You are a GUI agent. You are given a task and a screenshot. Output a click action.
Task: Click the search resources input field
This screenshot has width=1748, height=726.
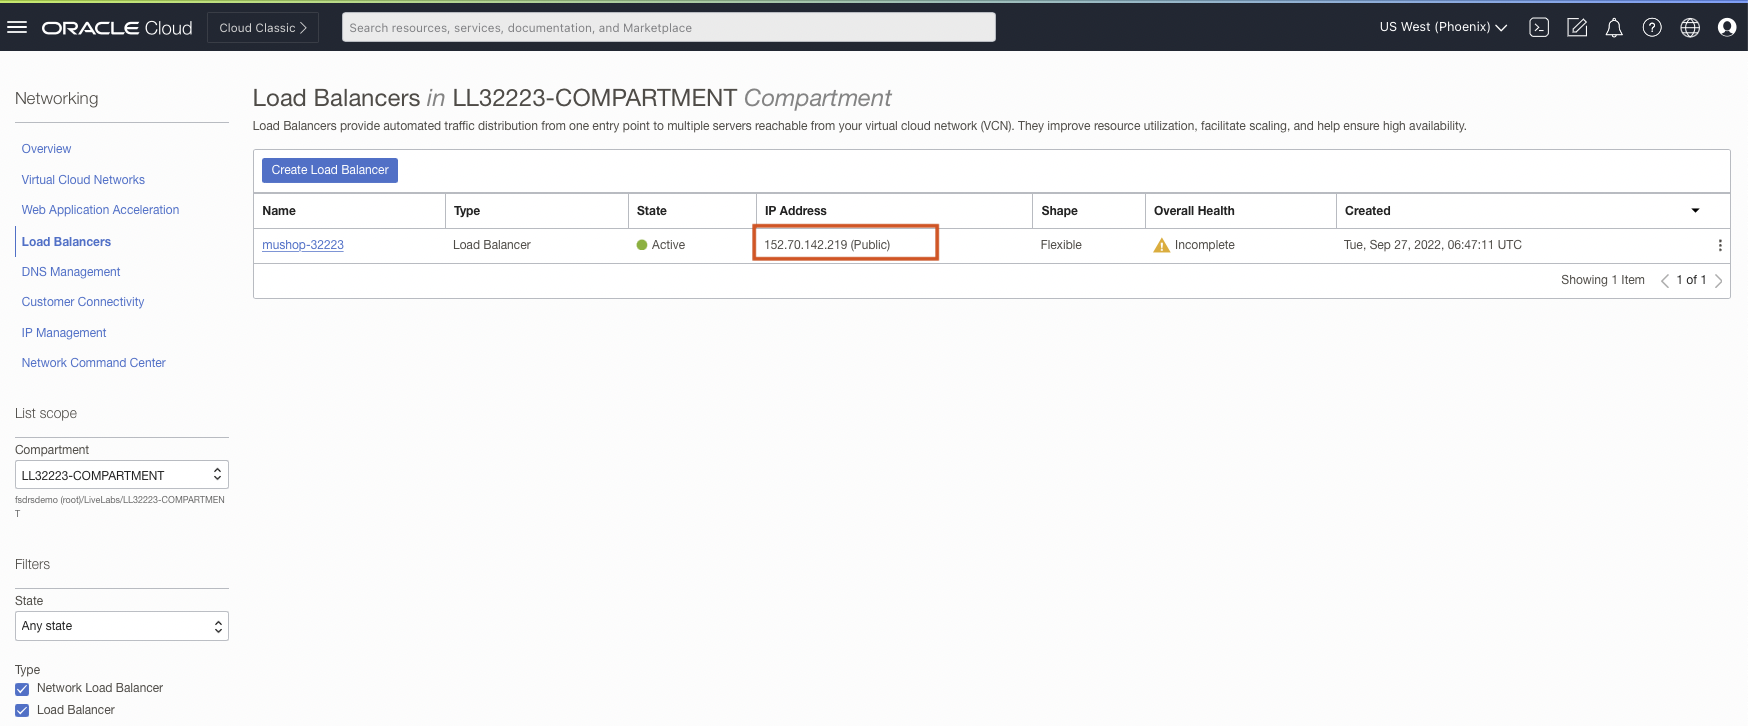point(668,28)
